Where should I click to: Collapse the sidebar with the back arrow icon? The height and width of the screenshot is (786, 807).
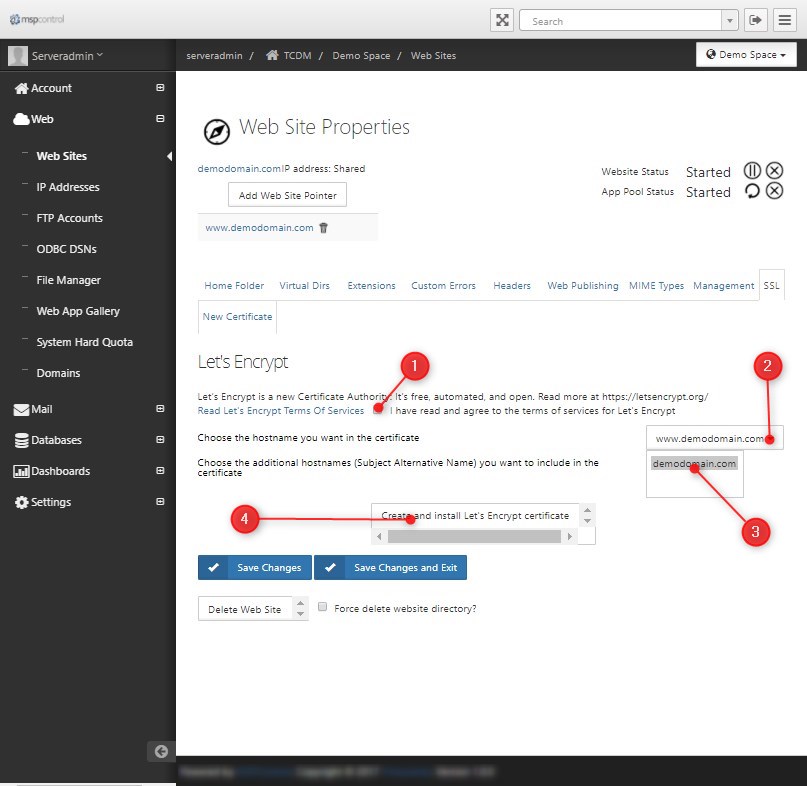161,752
